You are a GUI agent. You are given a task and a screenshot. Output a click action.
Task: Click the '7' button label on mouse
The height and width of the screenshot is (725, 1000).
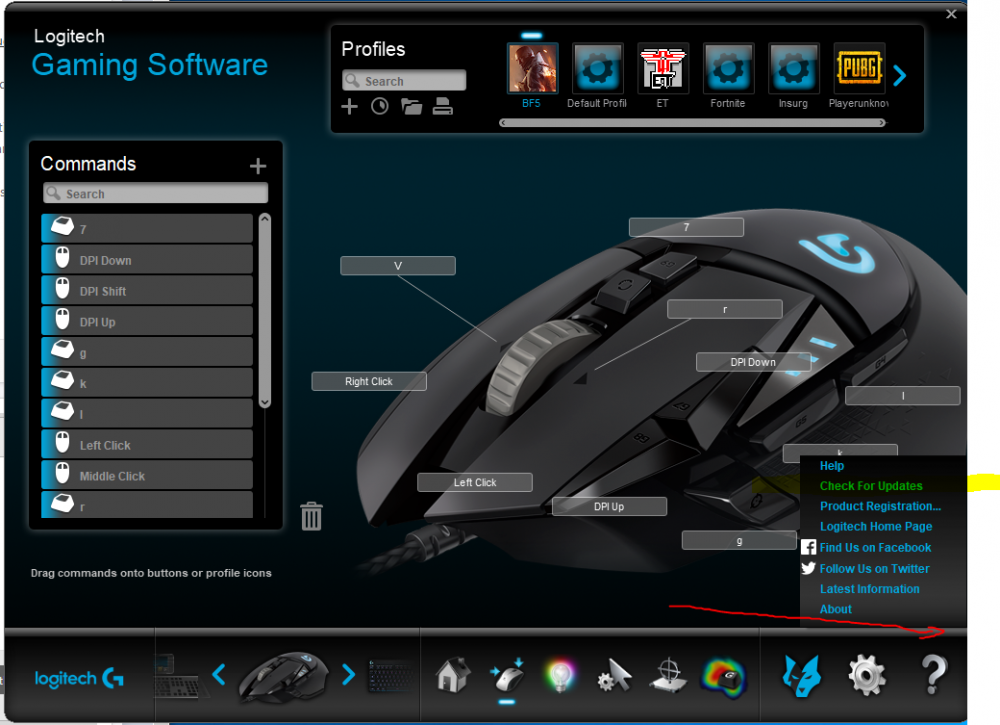coord(686,227)
